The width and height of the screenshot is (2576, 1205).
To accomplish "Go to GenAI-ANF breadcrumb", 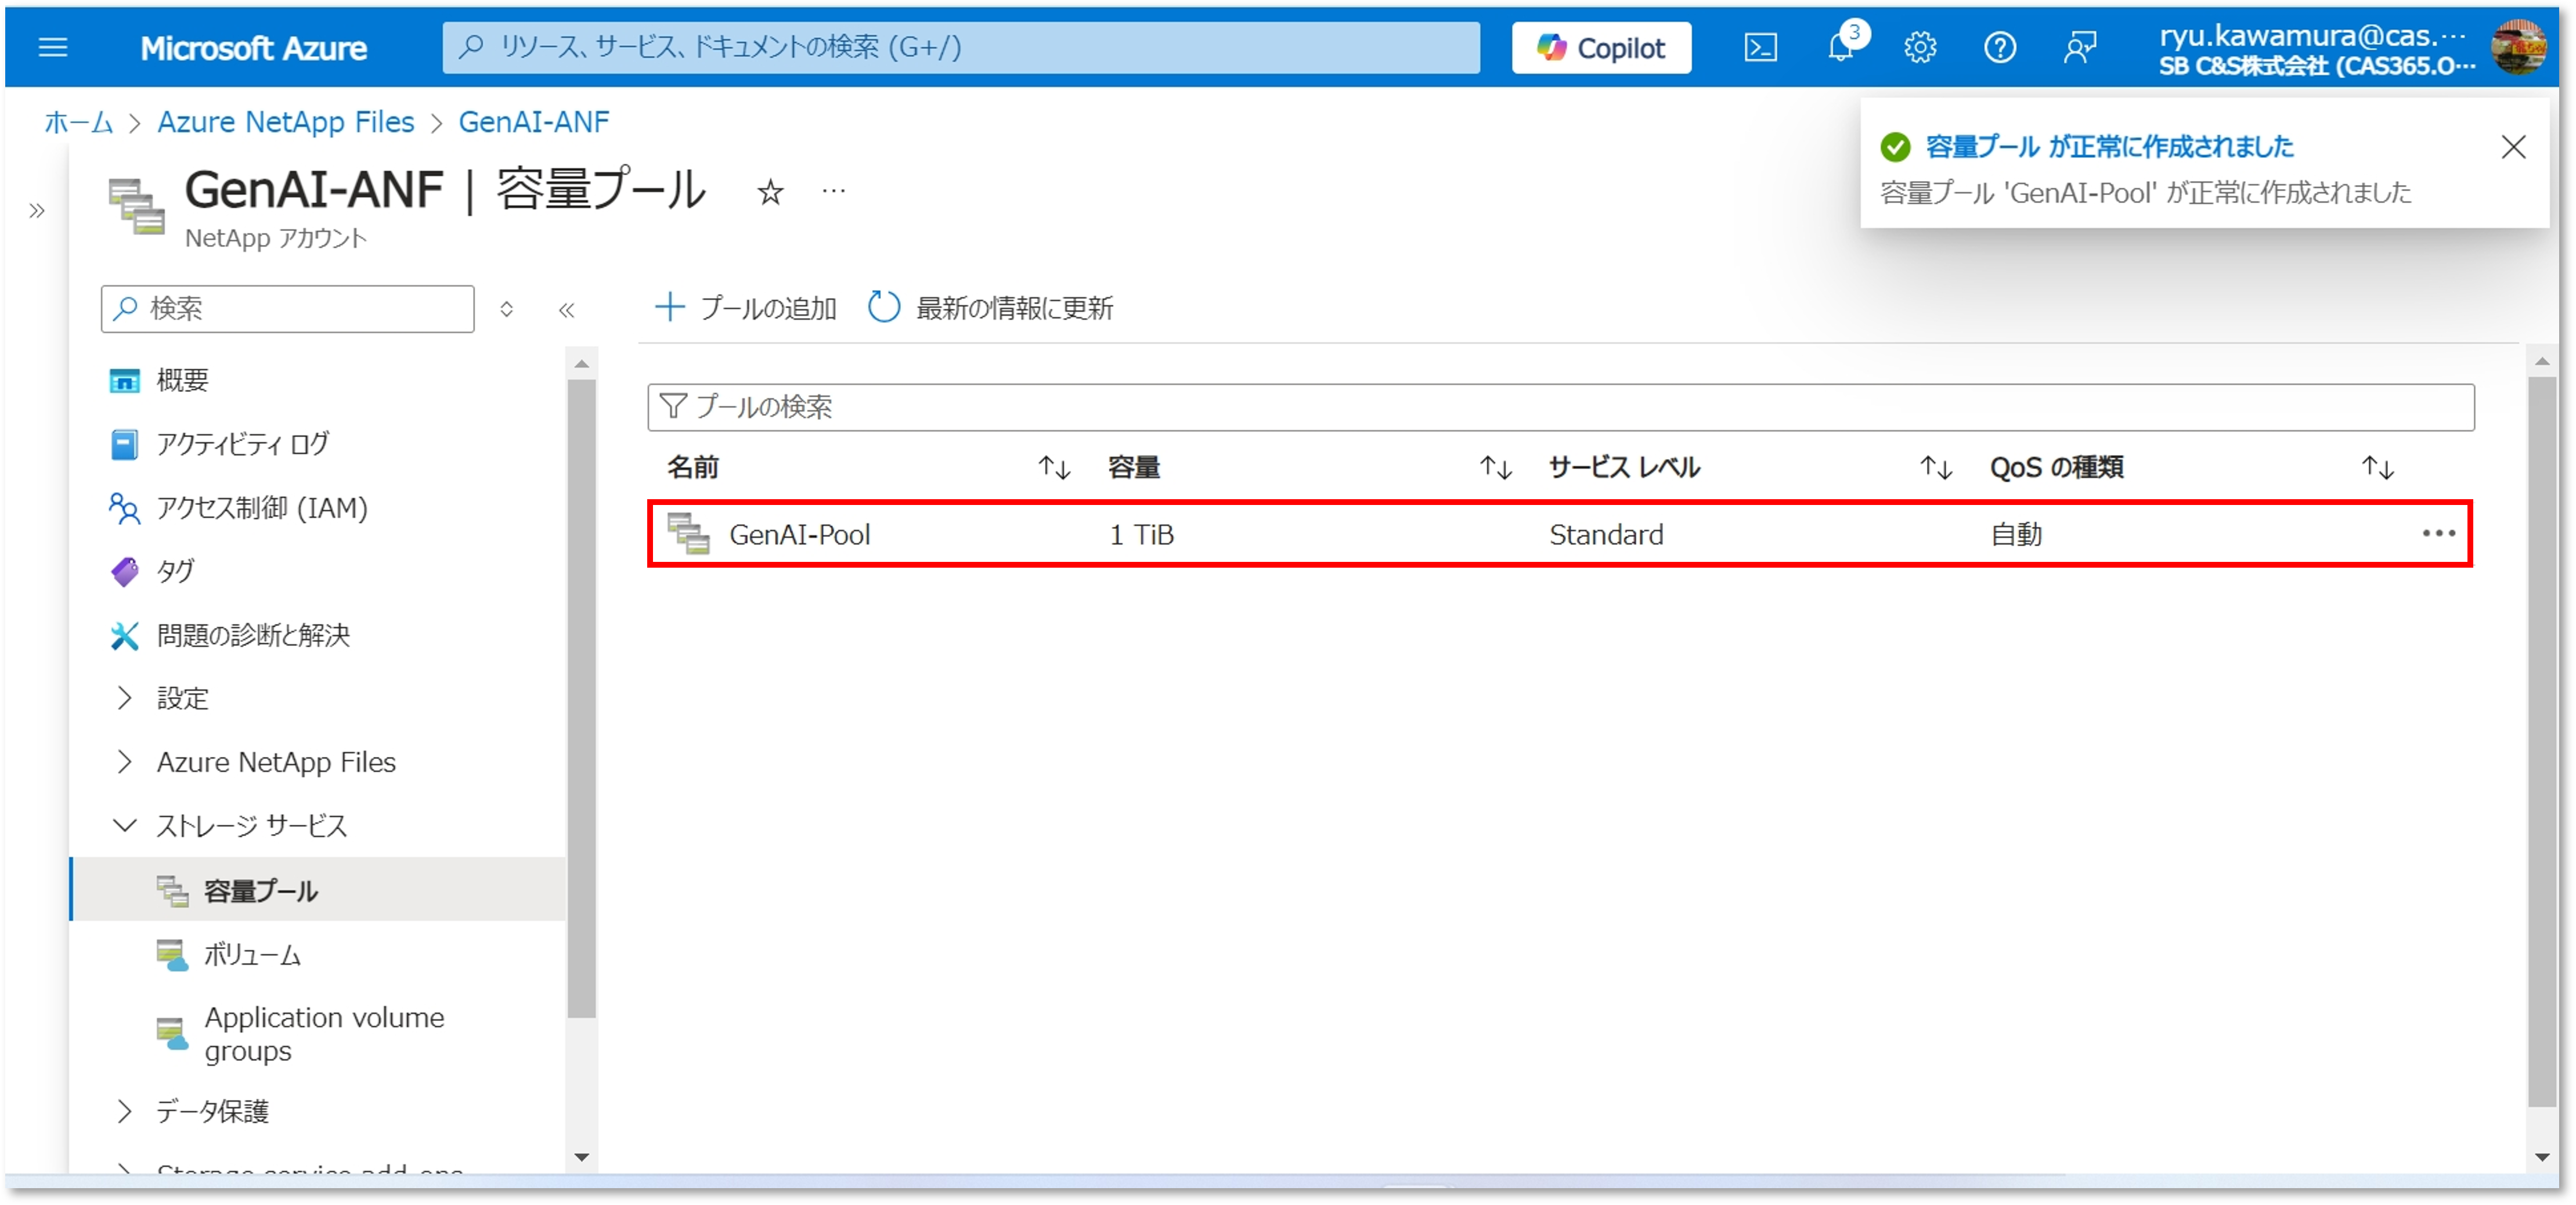I will point(533,122).
